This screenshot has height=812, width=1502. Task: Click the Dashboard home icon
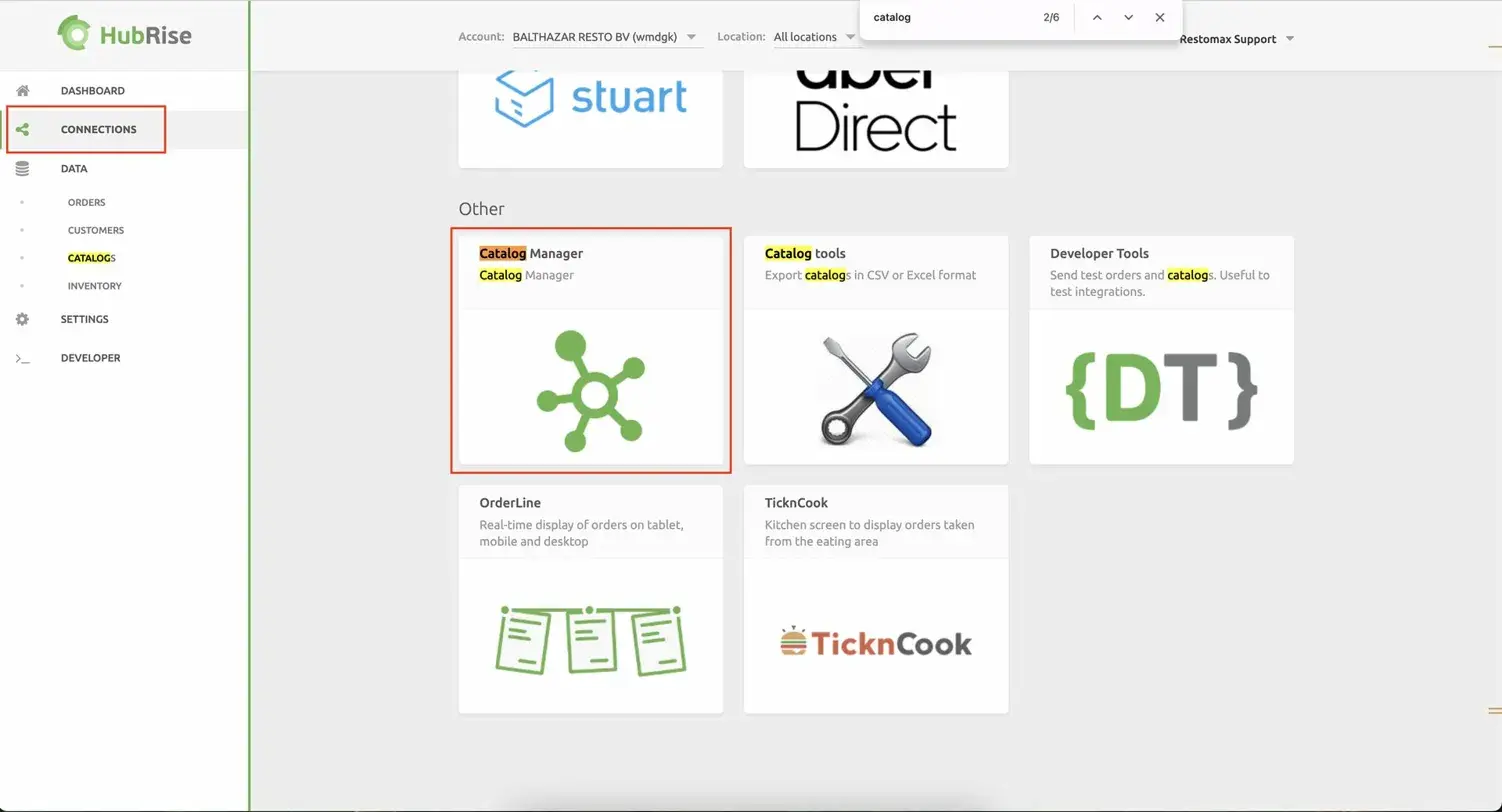tap(22, 91)
